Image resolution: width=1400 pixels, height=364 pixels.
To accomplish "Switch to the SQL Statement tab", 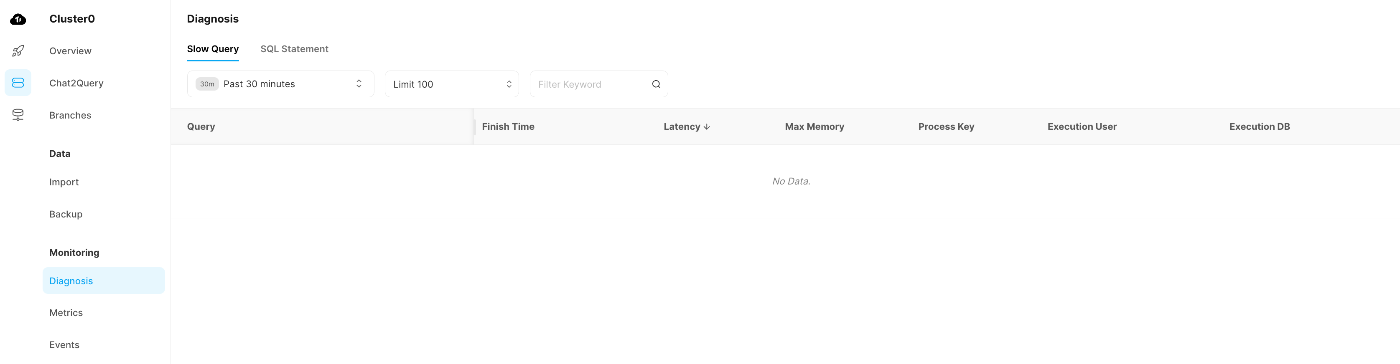I will 294,49.
